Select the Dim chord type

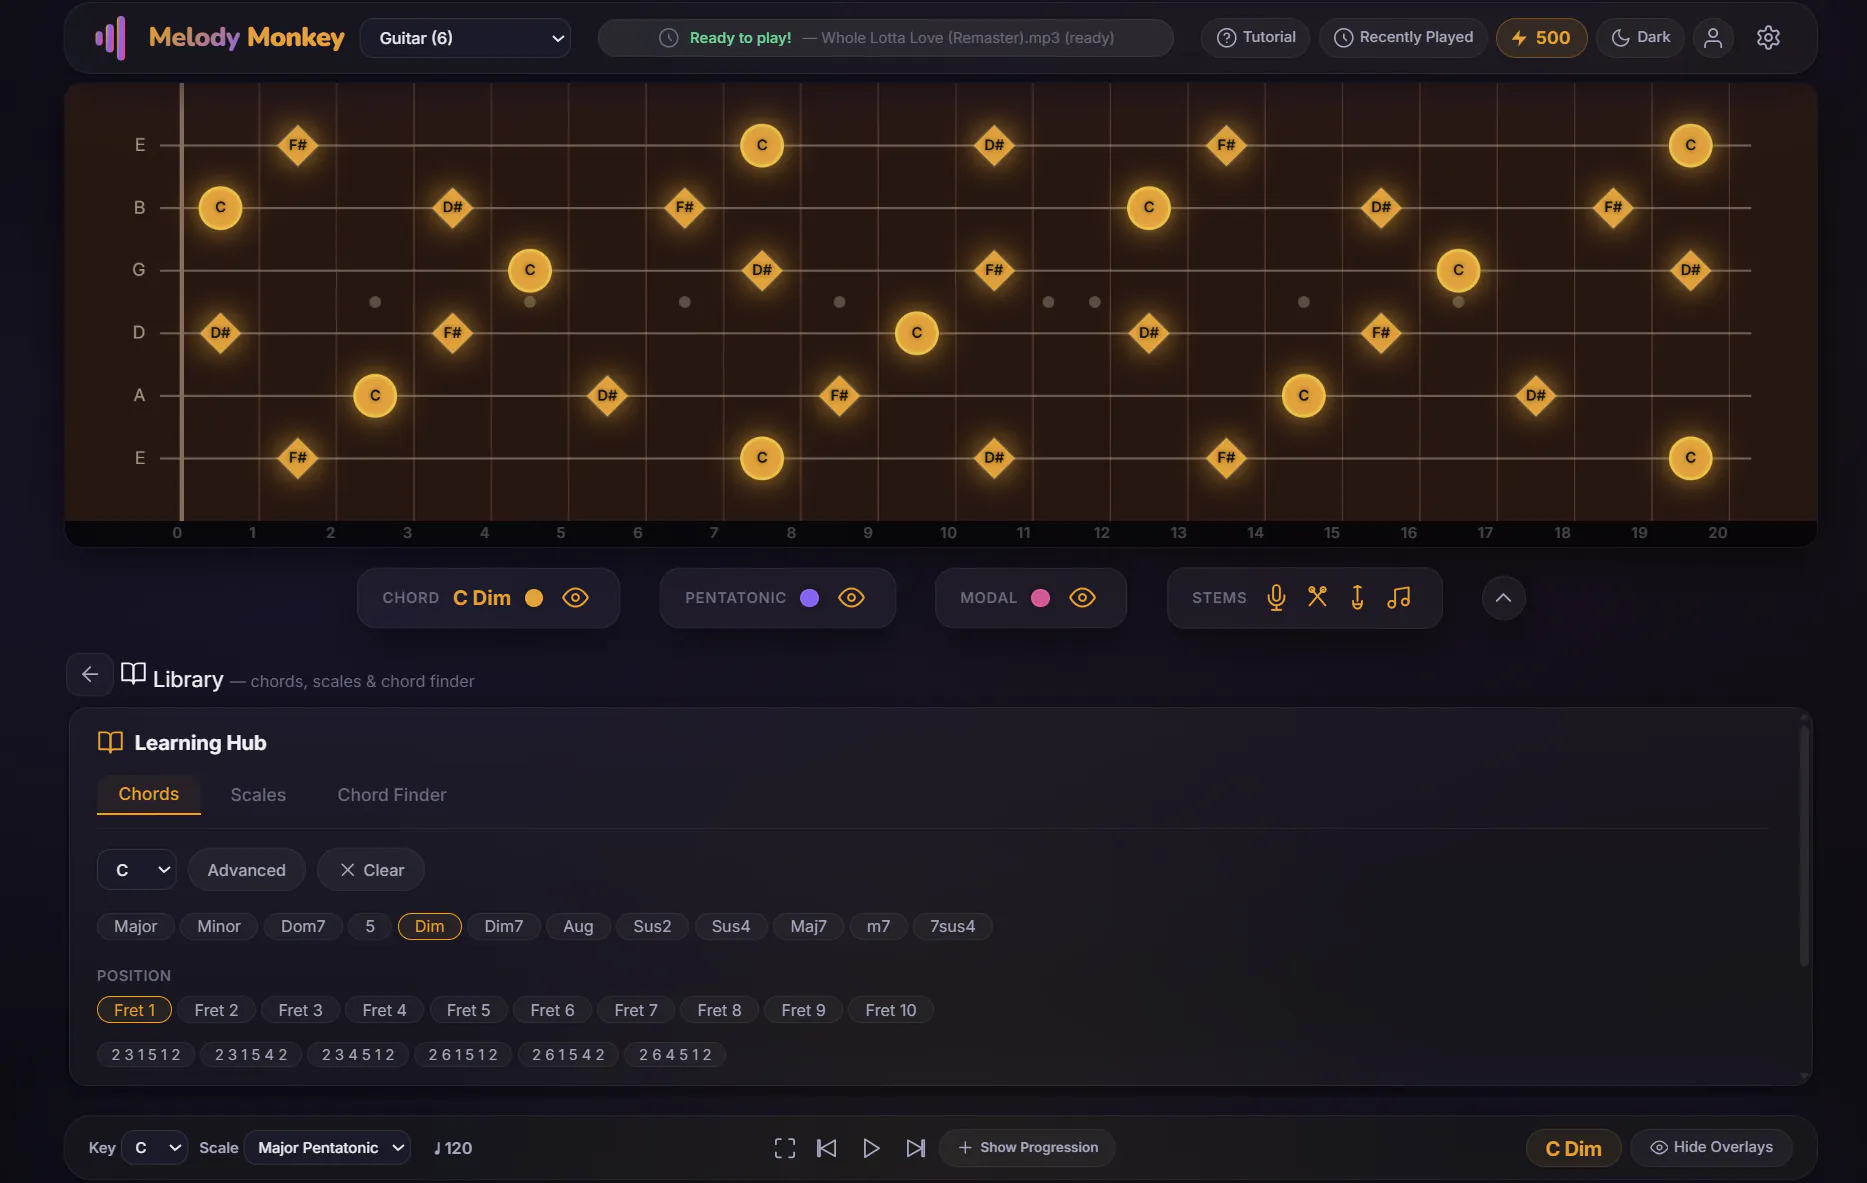click(x=429, y=926)
